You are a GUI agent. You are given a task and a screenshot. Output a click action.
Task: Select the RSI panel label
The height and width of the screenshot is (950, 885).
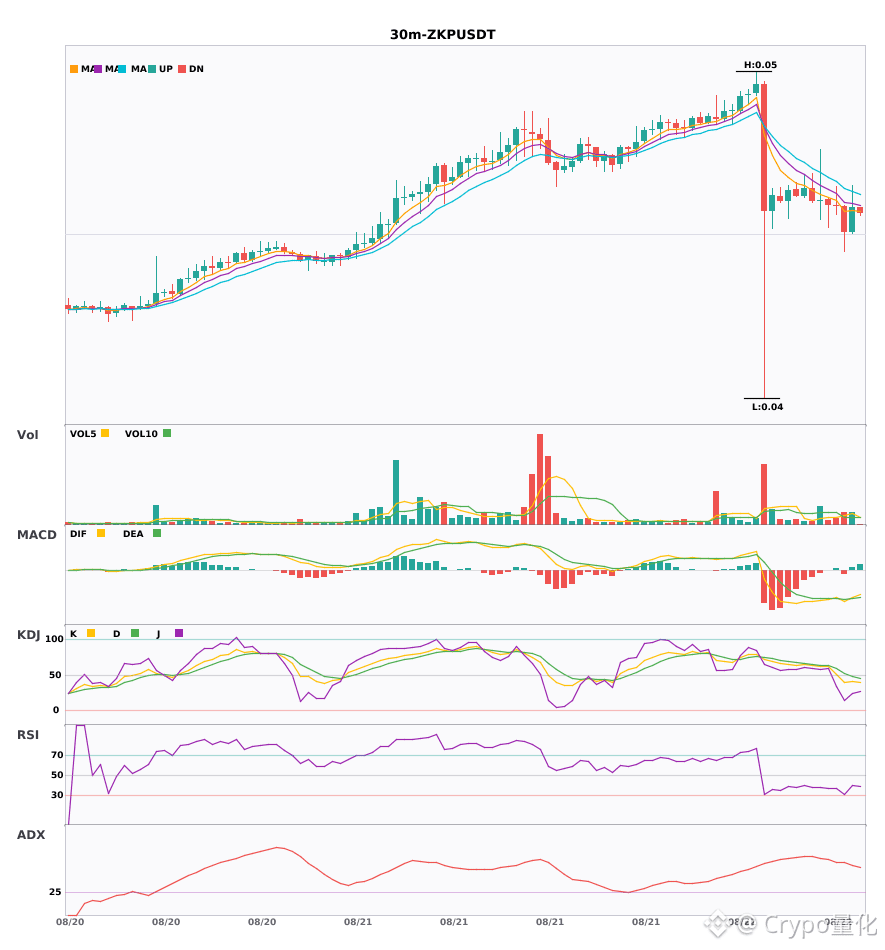coord(28,734)
